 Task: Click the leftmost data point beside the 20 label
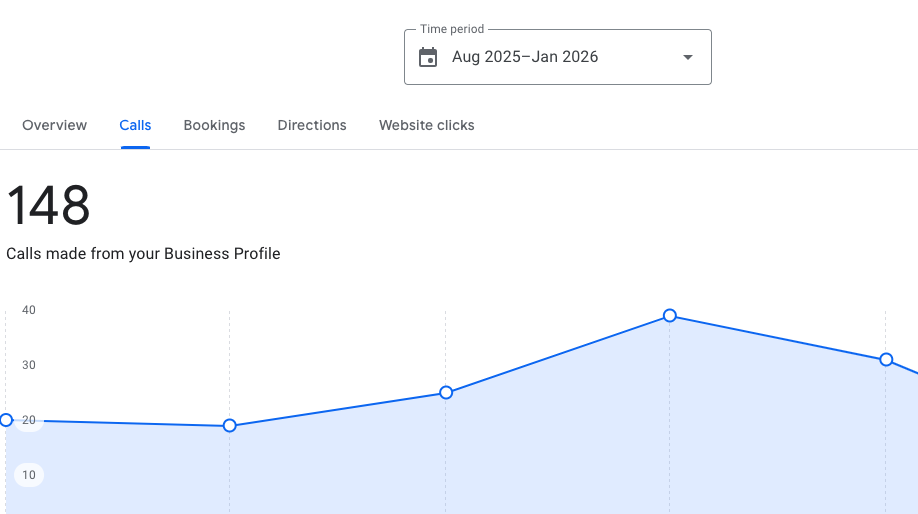point(6,420)
